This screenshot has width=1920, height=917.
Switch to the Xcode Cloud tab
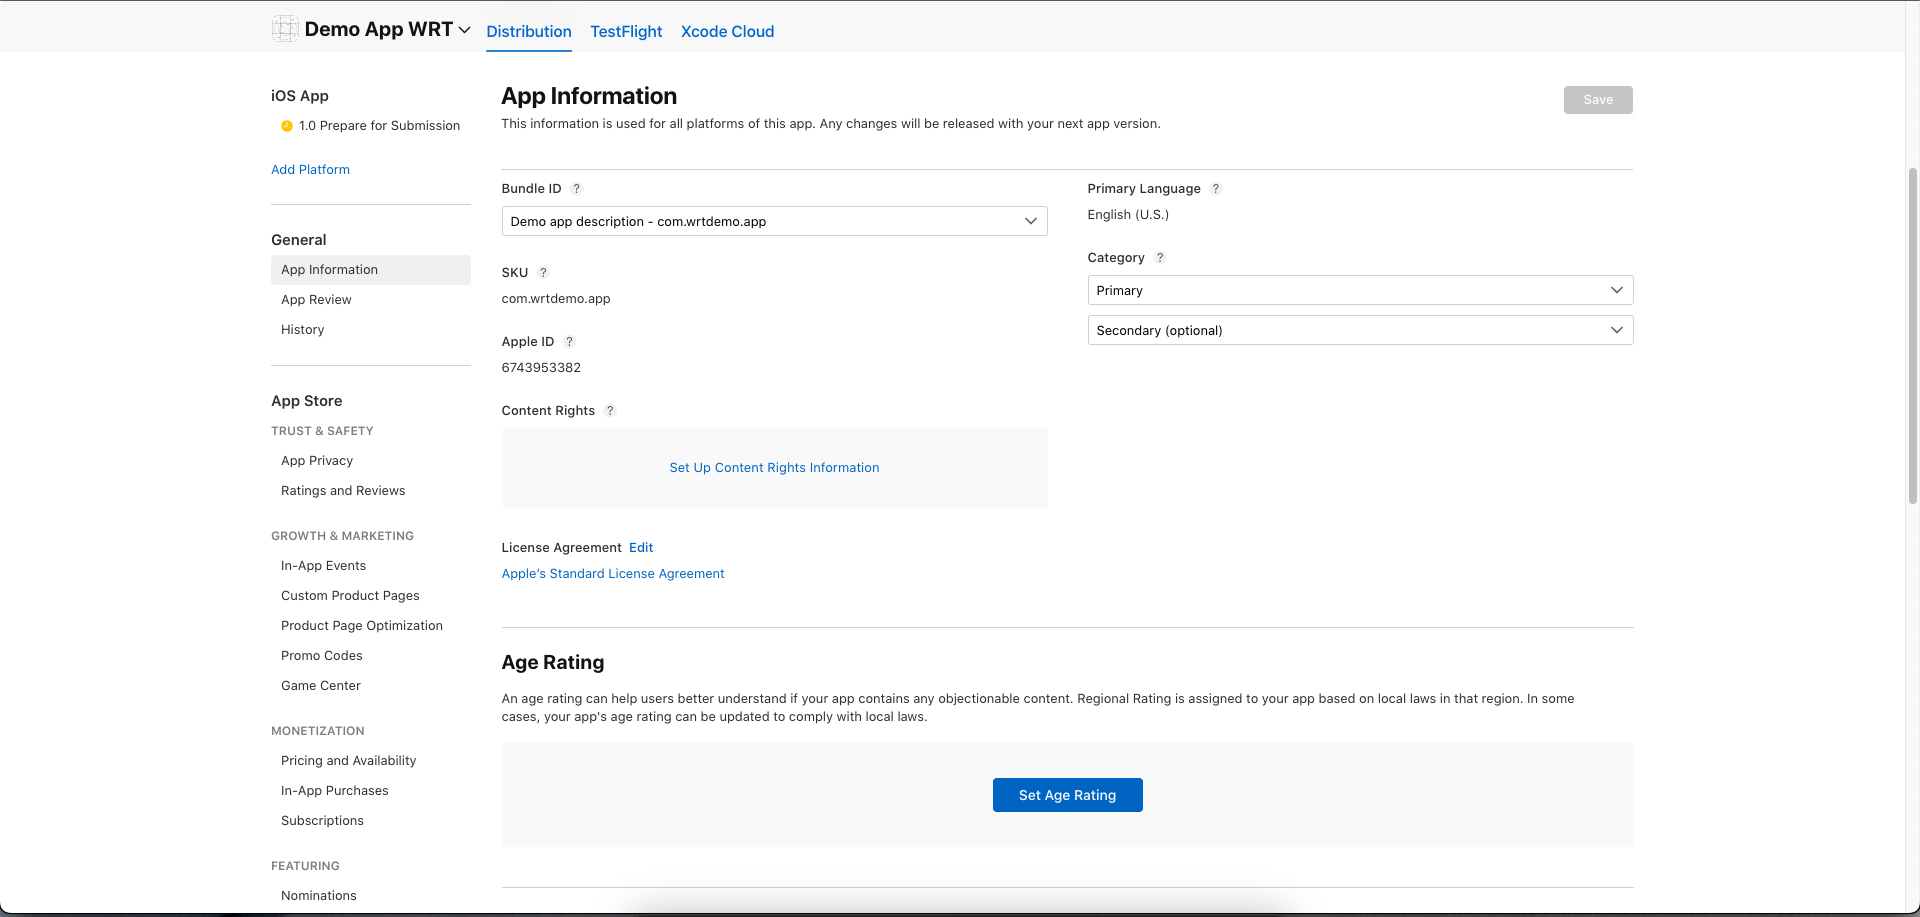tap(727, 32)
